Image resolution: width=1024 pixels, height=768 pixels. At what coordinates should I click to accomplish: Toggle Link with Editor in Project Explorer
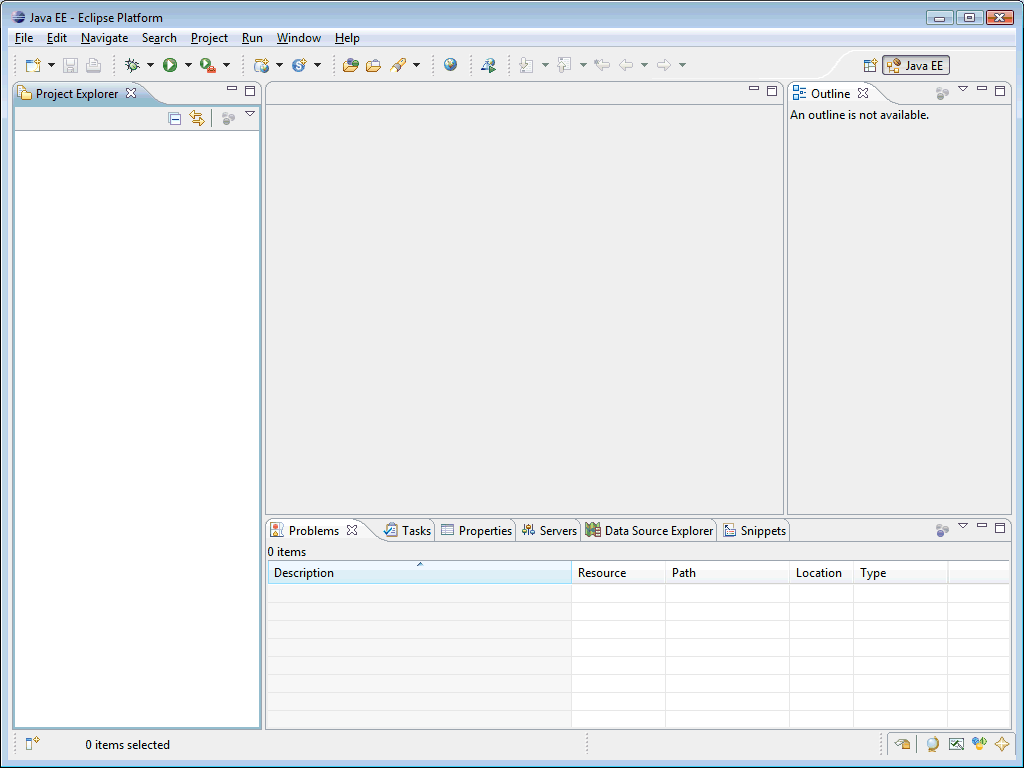pos(197,118)
